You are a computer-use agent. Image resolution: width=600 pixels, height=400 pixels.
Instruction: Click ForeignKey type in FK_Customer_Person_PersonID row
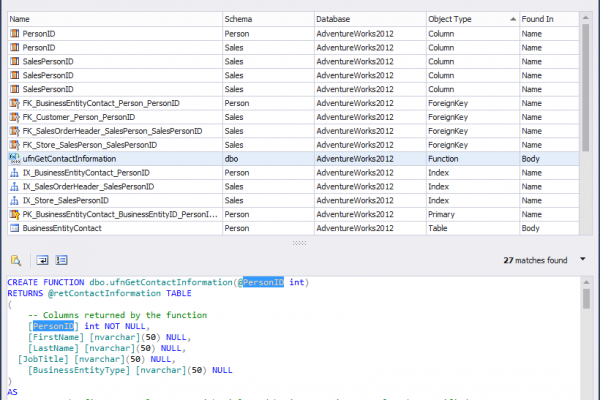point(448,117)
